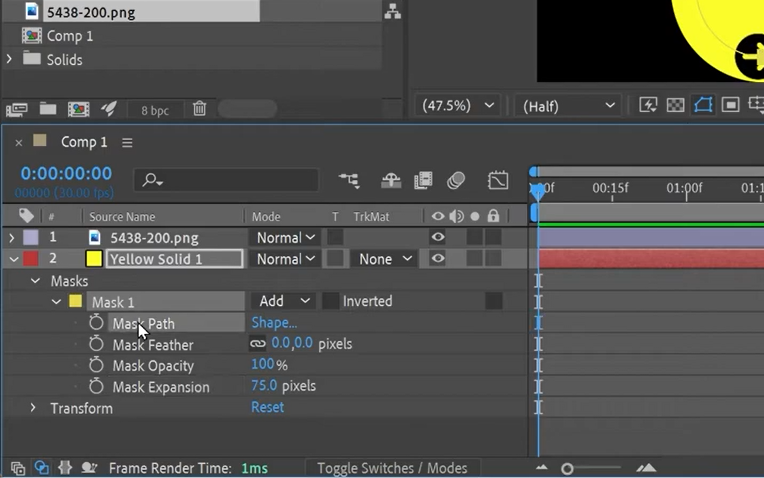Click the red label color of layer 2
Screen dimensions: 764x478
tap(31, 259)
